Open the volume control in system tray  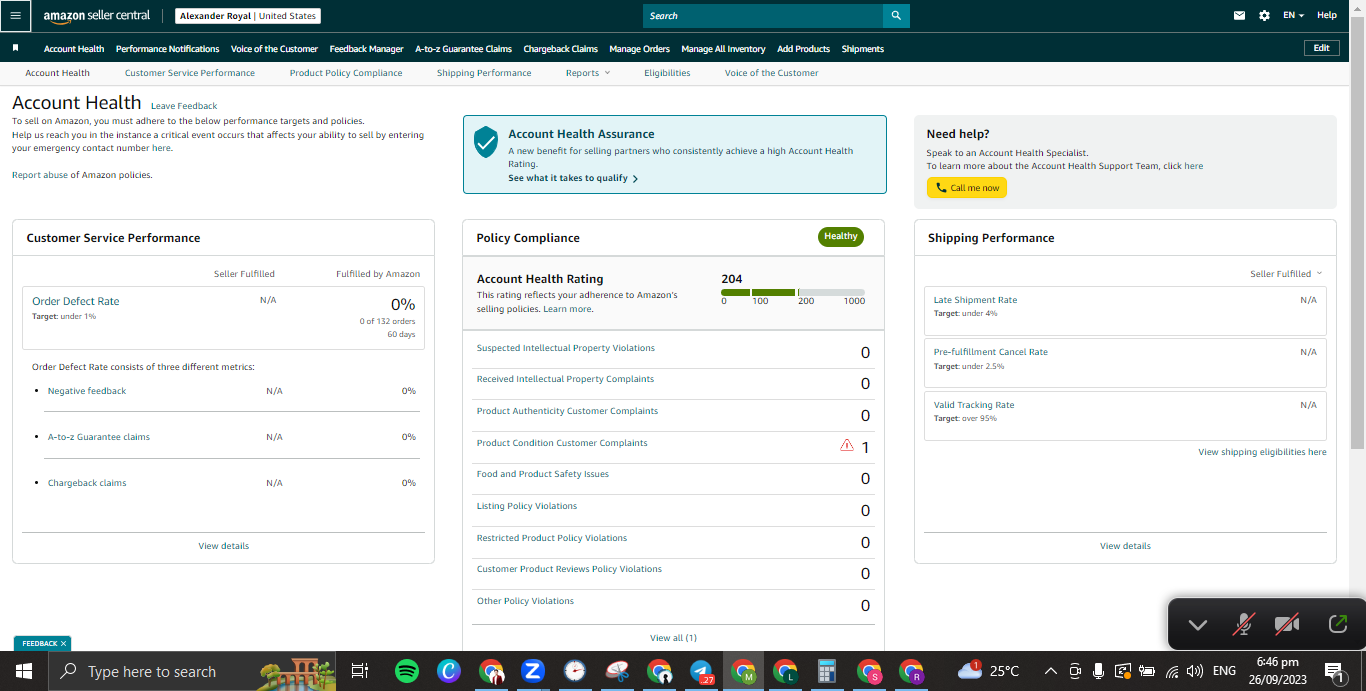point(1195,671)
